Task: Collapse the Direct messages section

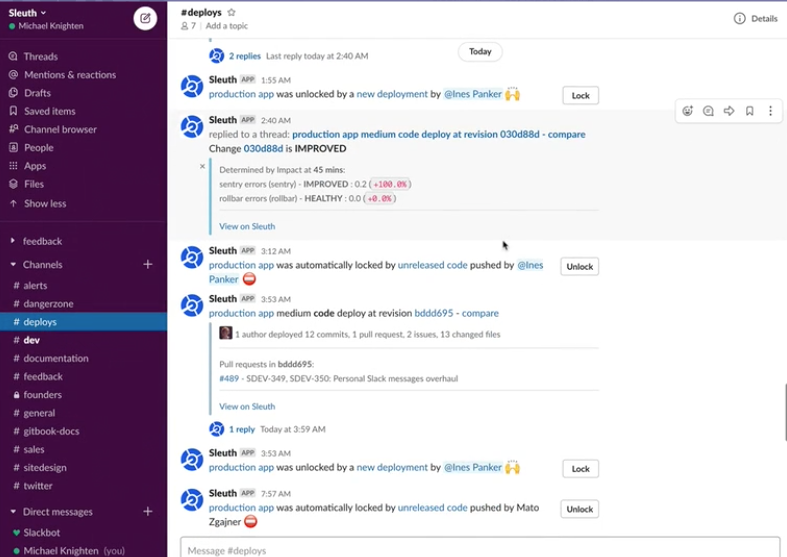Action: point(13,512)
